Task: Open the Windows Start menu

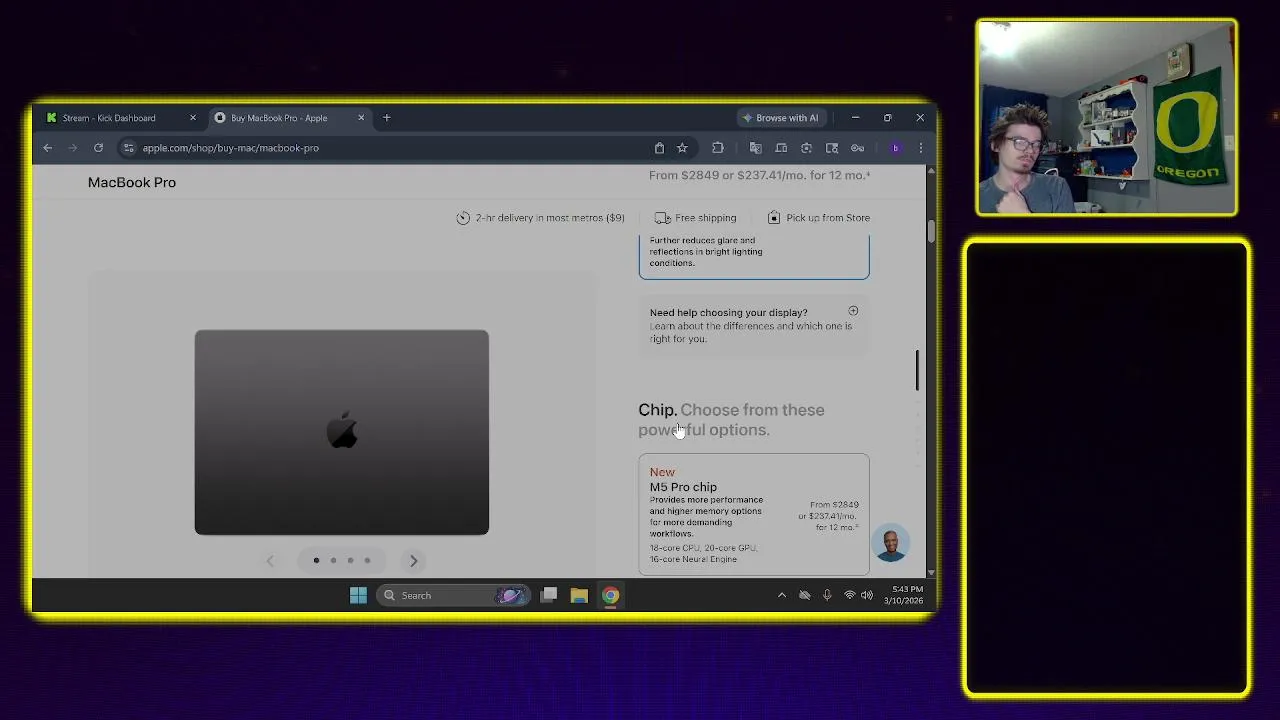Action: pyautogui.click(x=358, y=596)
